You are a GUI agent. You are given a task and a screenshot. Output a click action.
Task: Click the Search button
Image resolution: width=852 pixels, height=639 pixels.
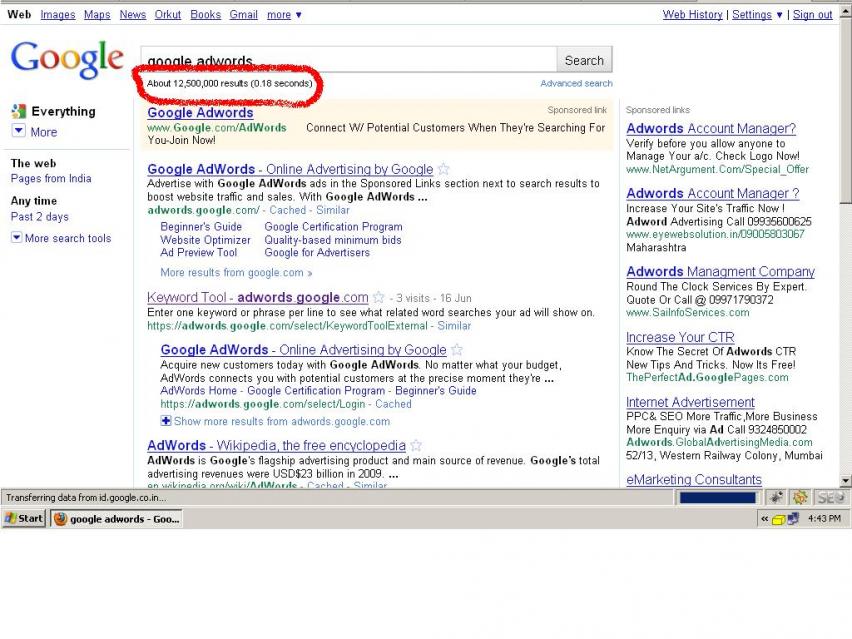click(584, 60)
